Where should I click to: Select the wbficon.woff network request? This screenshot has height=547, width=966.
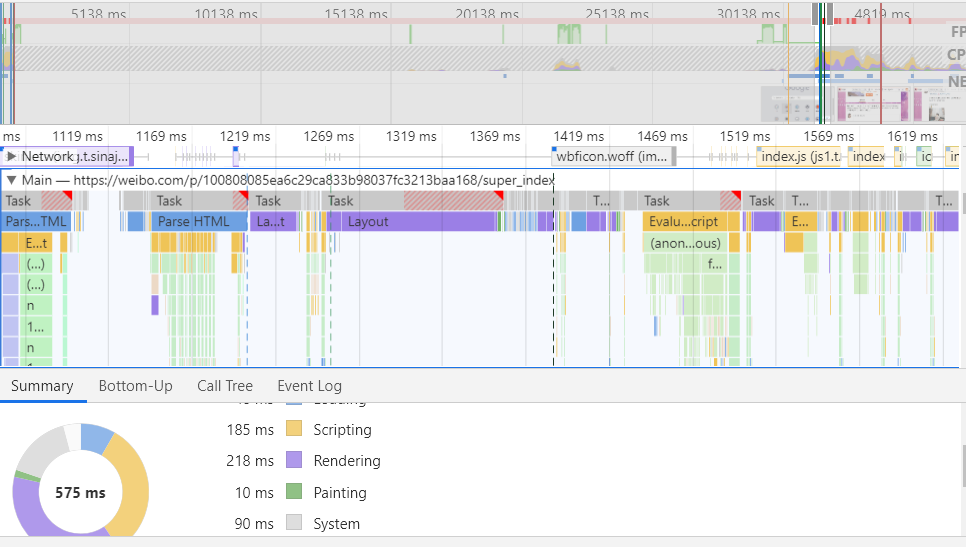coord(614,156)
